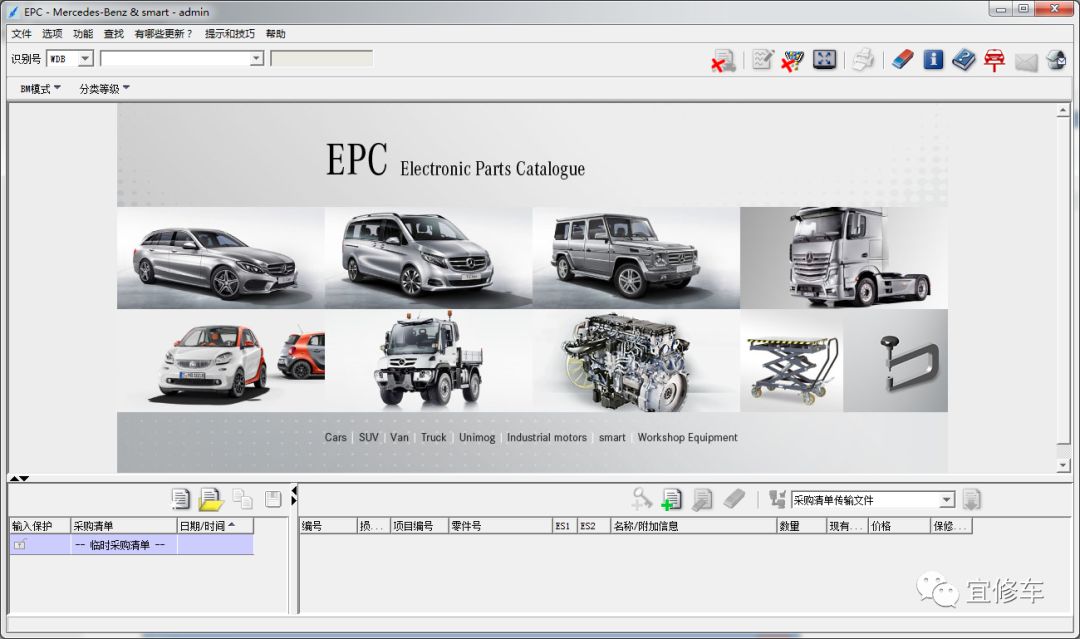The height and width of the screenshot is (639, 1080).
Task: Click the notepad with pencil icon
Action: tap(762, 59)
